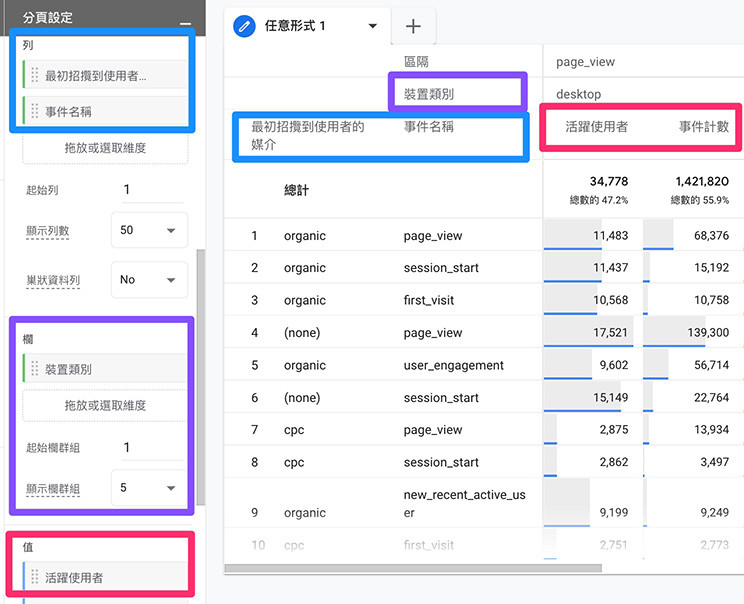Click organic in row 1
744x604 pixels.
(x=305, y=236)
